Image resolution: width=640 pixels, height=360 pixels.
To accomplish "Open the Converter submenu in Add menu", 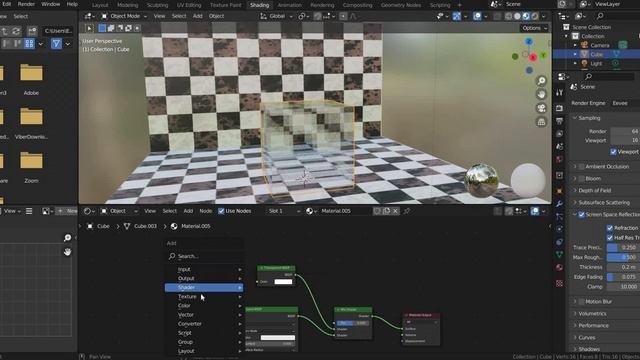I will coord(204,324).
